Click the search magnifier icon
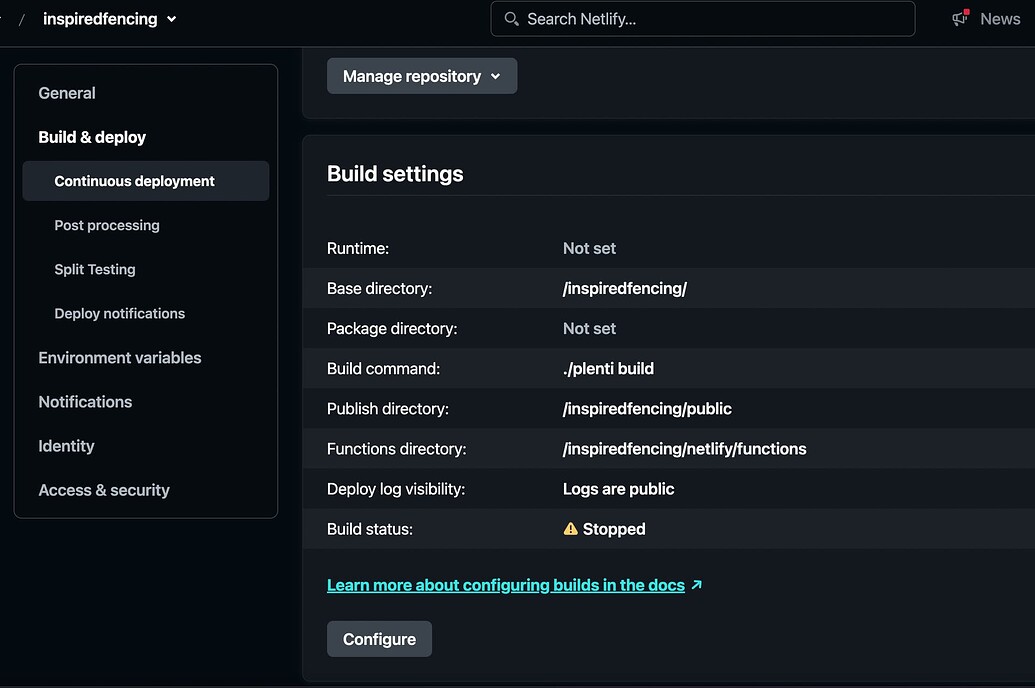 coord(511,19)
